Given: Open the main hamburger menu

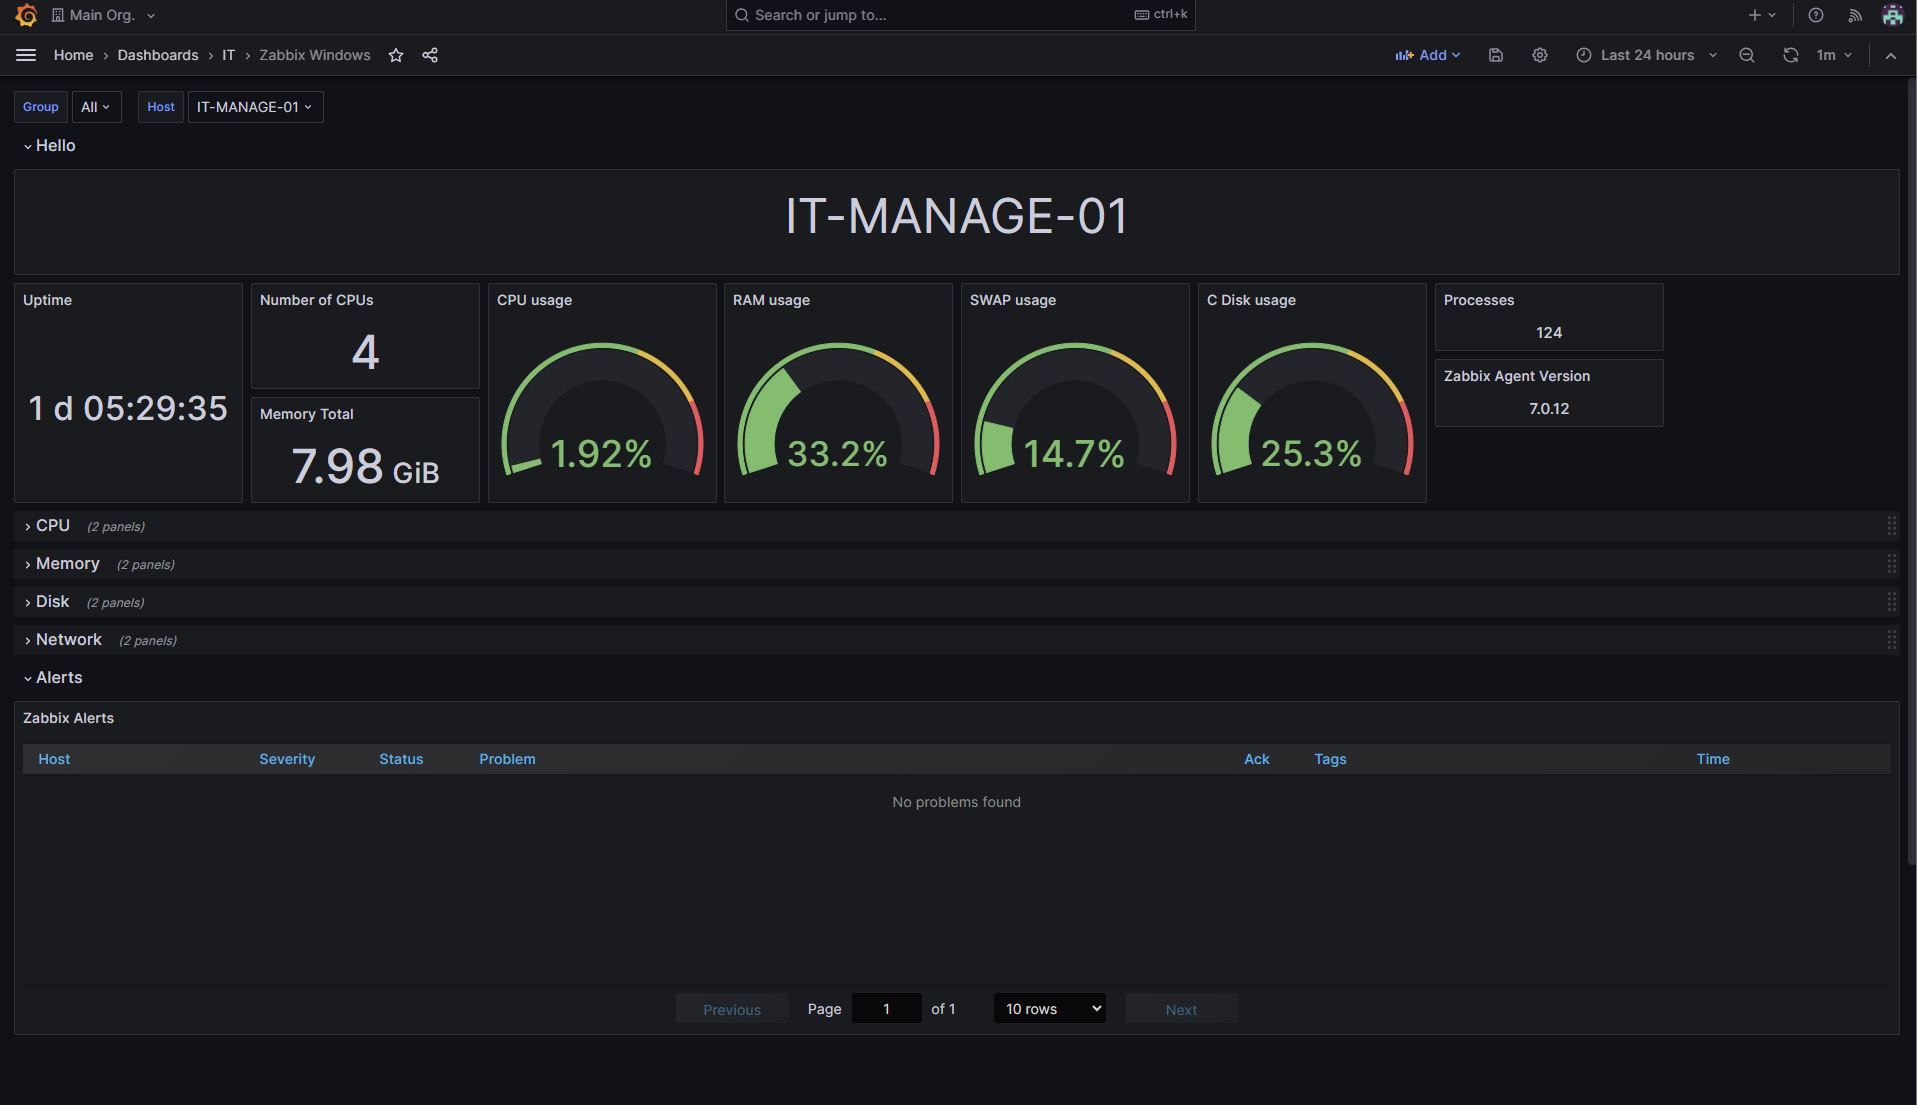Looking at the screenshot, I should tap(26, 55).
